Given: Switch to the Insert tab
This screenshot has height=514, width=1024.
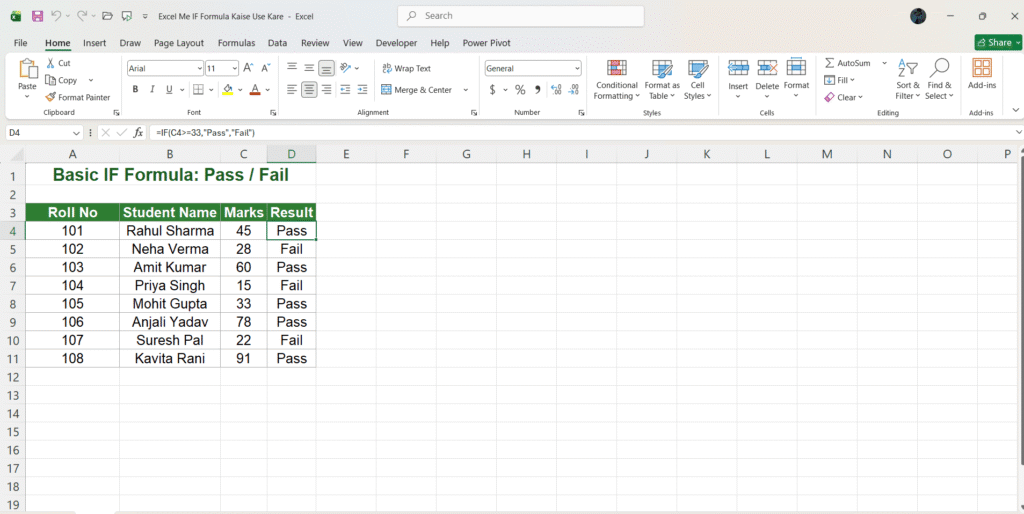Looking at the screenshot, I should pos(95,43).
